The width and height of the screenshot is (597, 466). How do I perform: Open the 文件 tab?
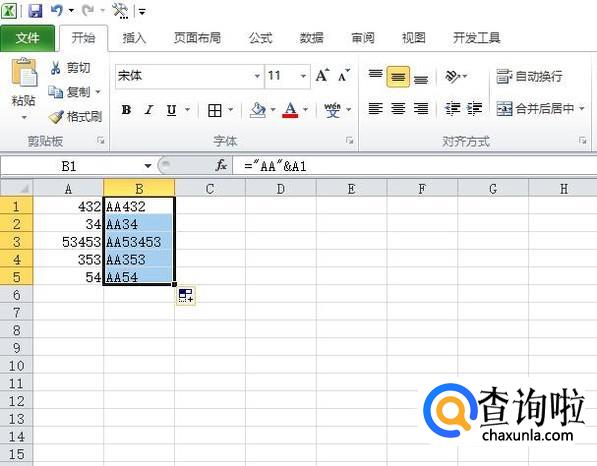[x=27, y=38]
